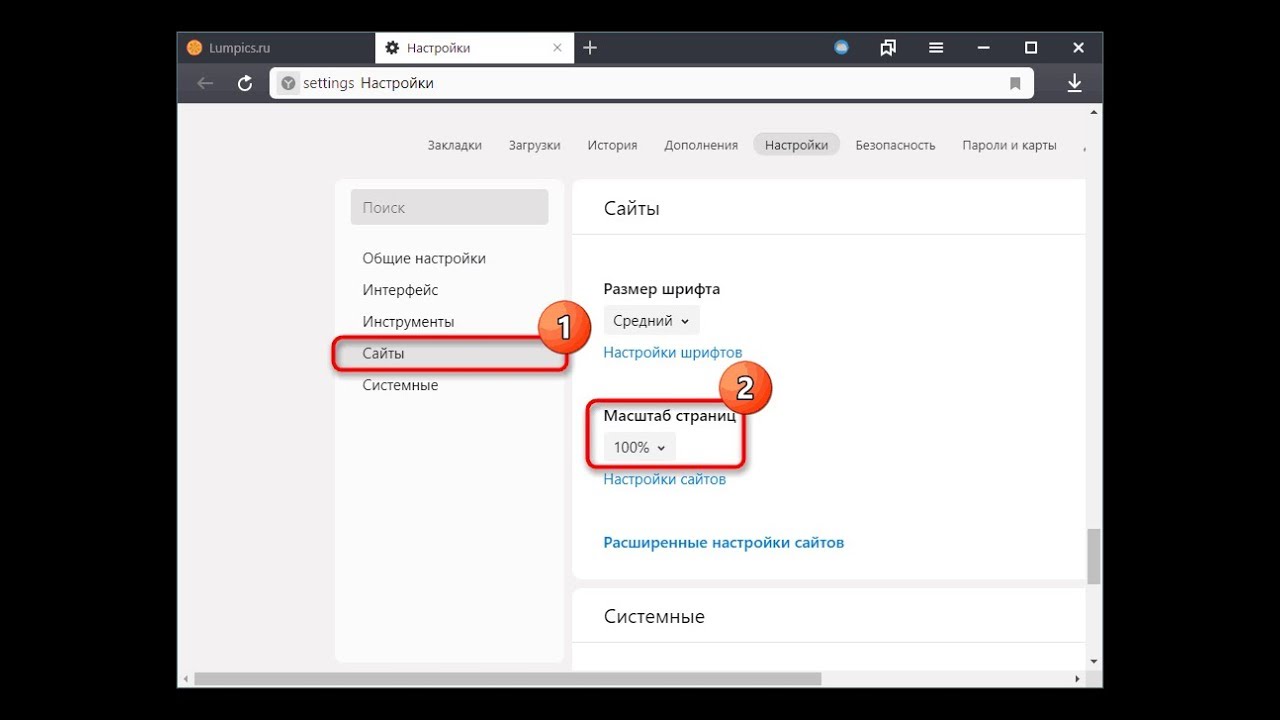
Task: Open the Дополнения section
Action: coord(701,145)
